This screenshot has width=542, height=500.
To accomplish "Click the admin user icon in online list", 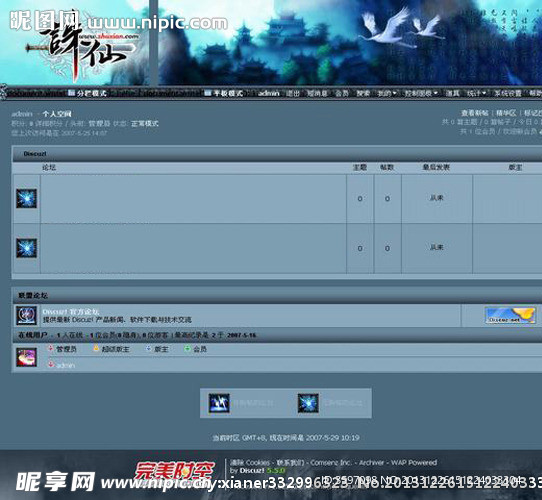I will click(51, 364).
